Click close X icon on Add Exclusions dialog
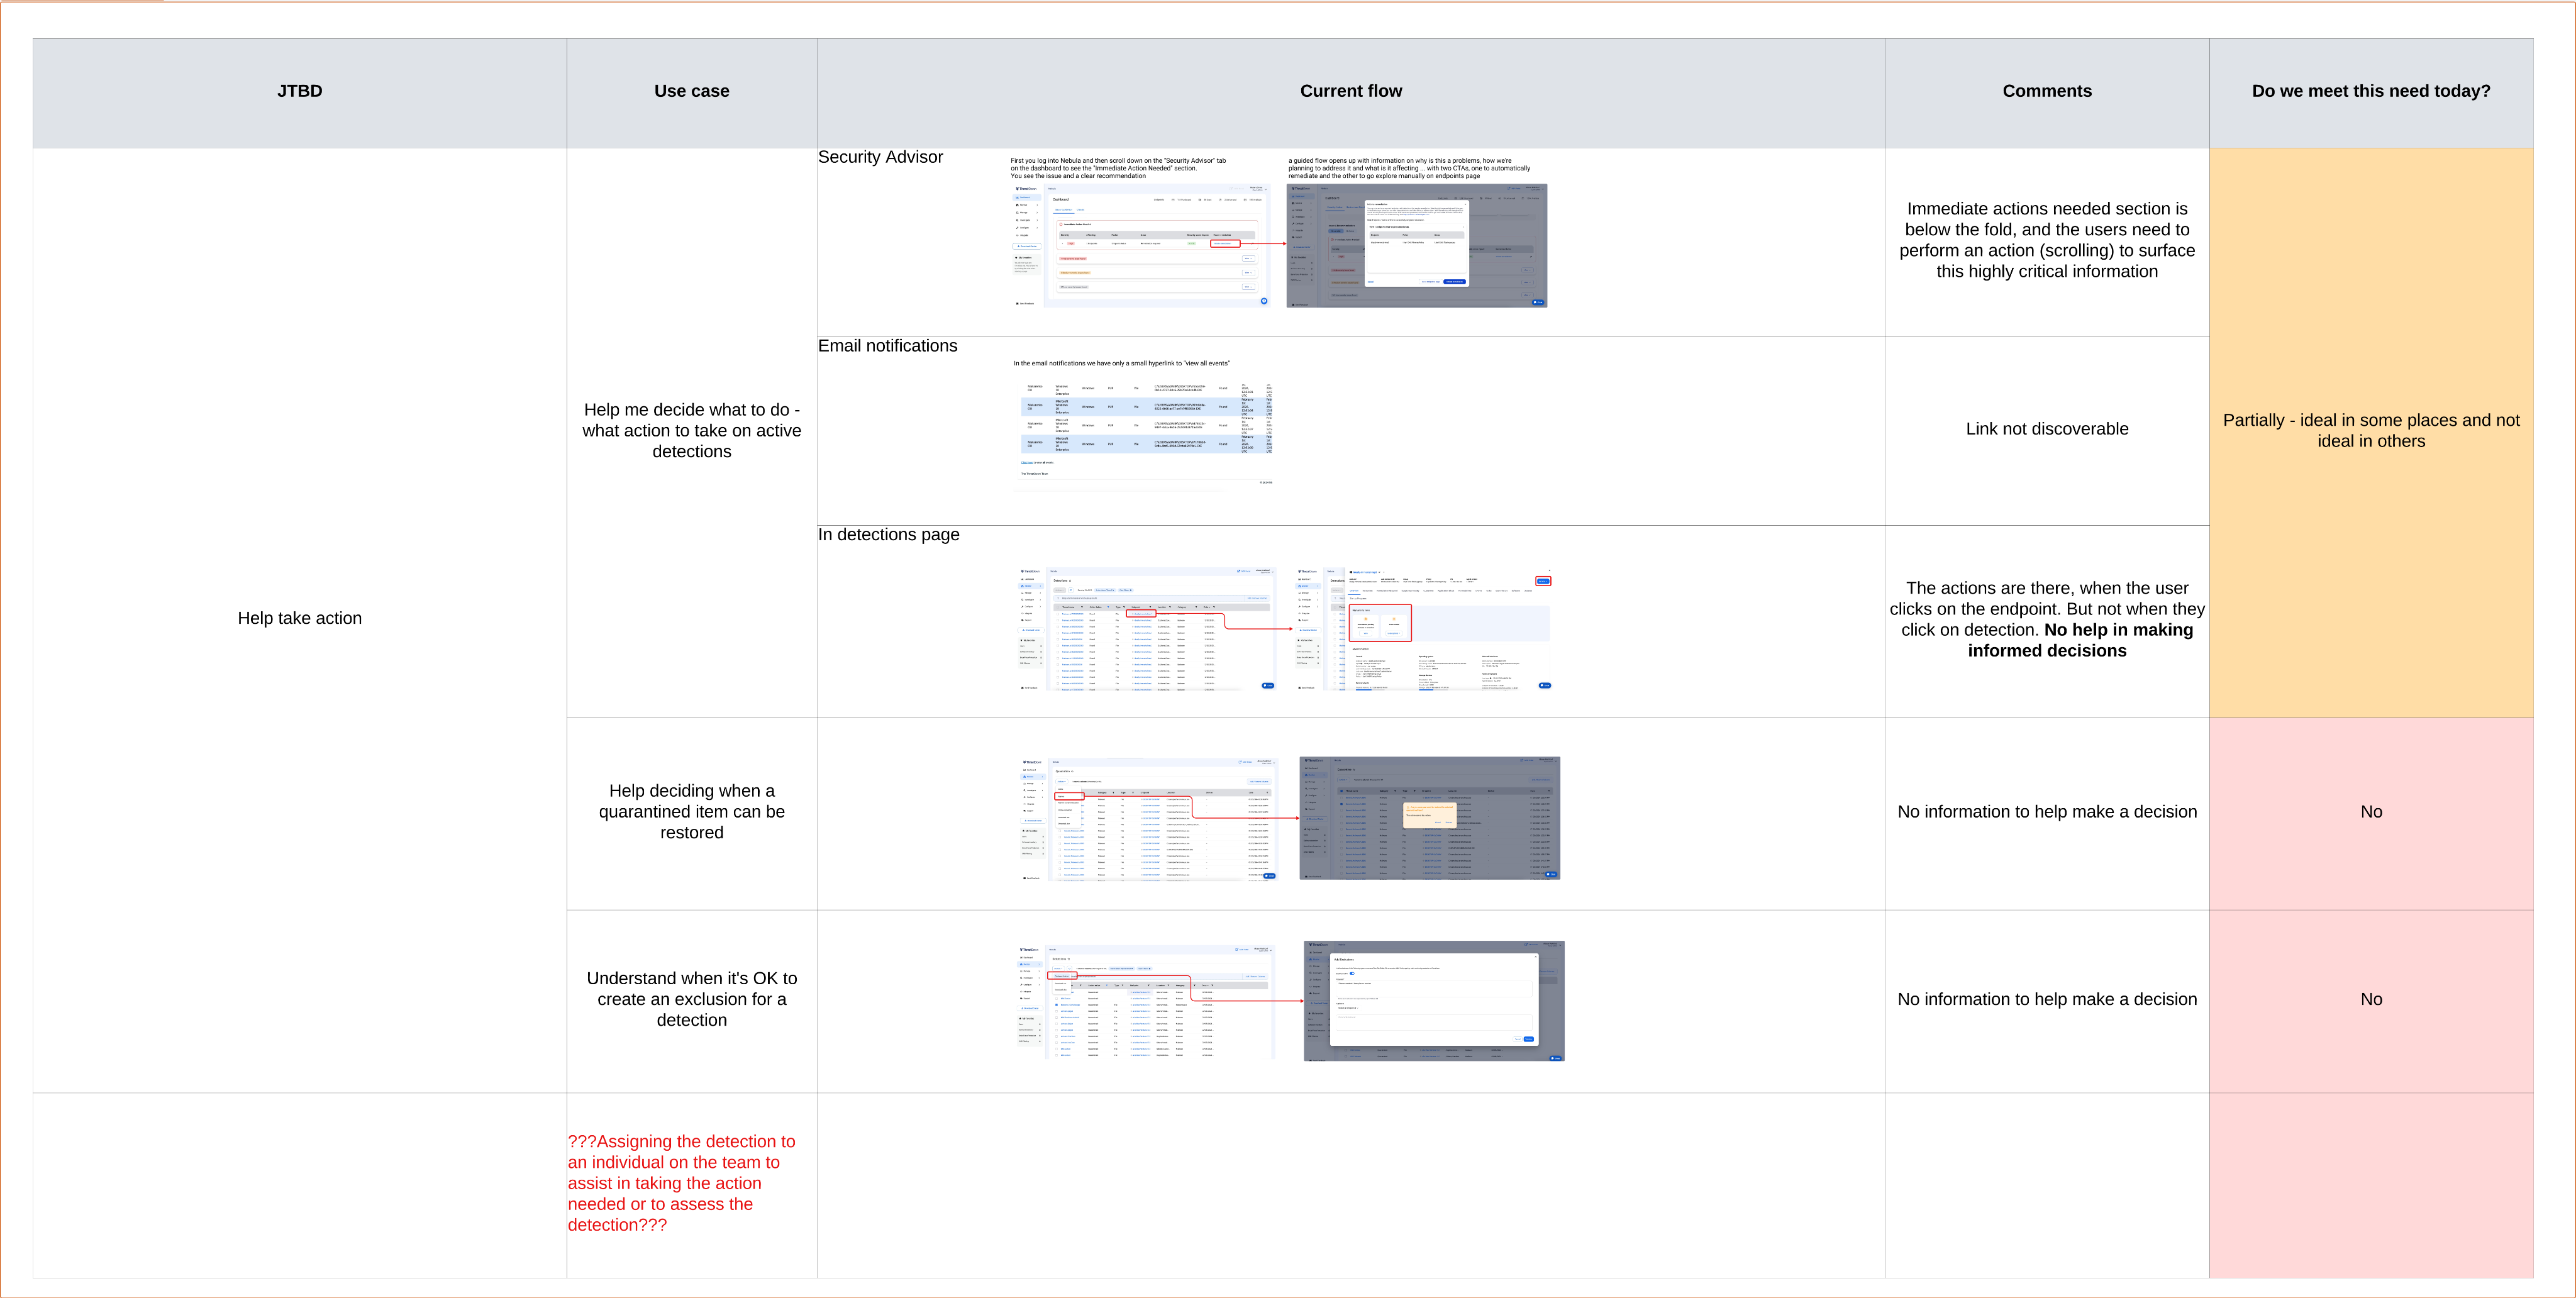This screenshot has height=1298, width=2576. point(1536,957)
